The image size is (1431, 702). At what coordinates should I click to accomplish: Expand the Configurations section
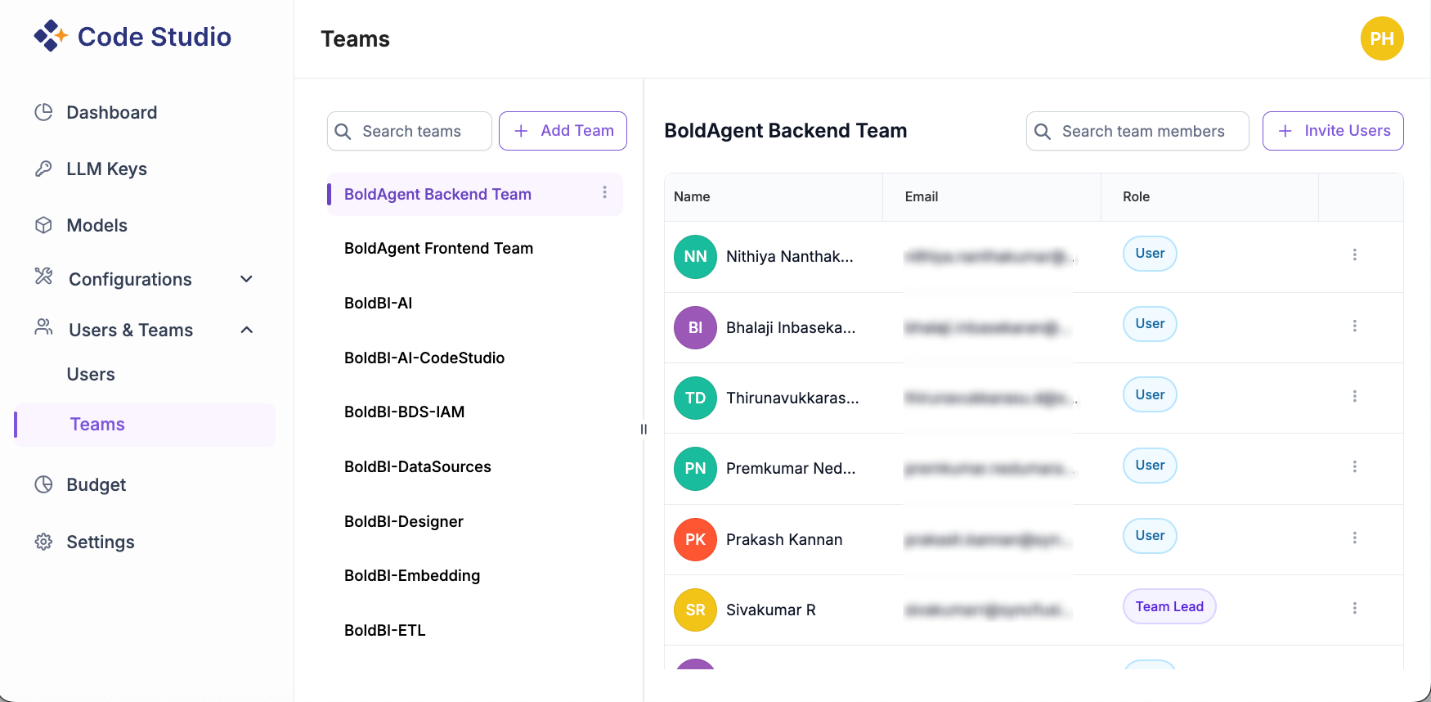pos(246,279)
